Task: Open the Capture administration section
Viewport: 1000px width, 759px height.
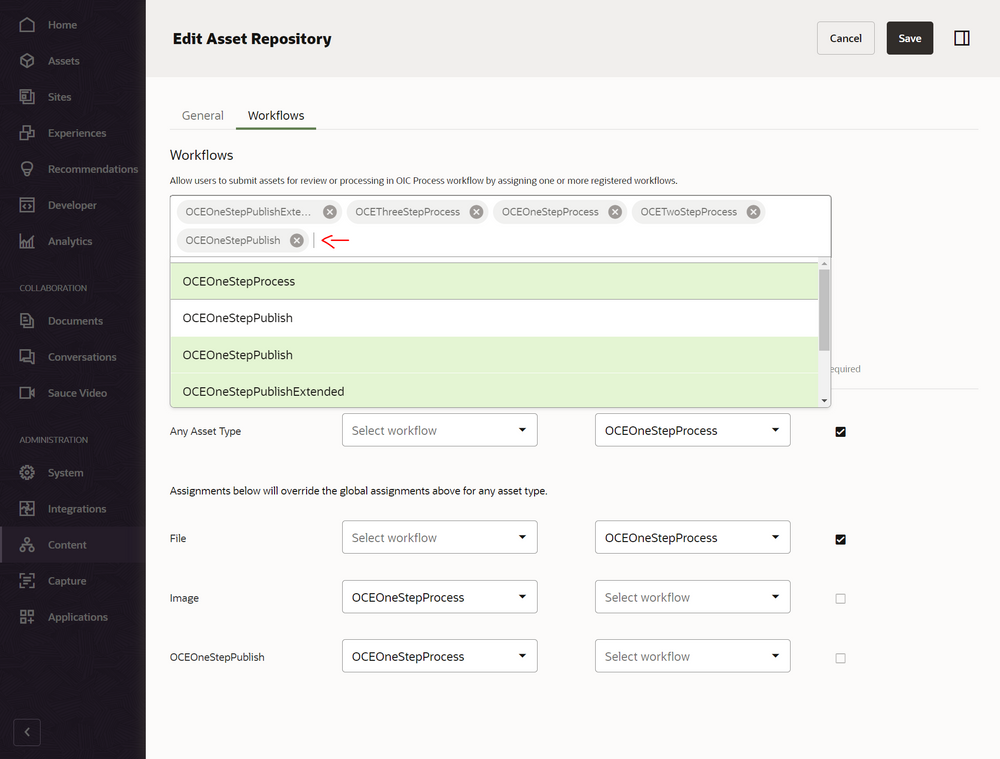Action: 27,580
